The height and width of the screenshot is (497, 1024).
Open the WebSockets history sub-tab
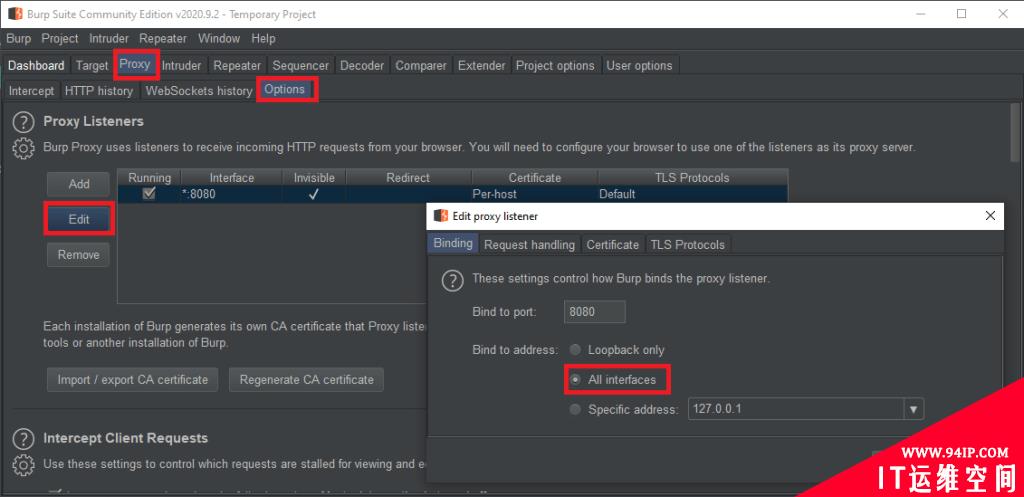[x=199, y=91]
